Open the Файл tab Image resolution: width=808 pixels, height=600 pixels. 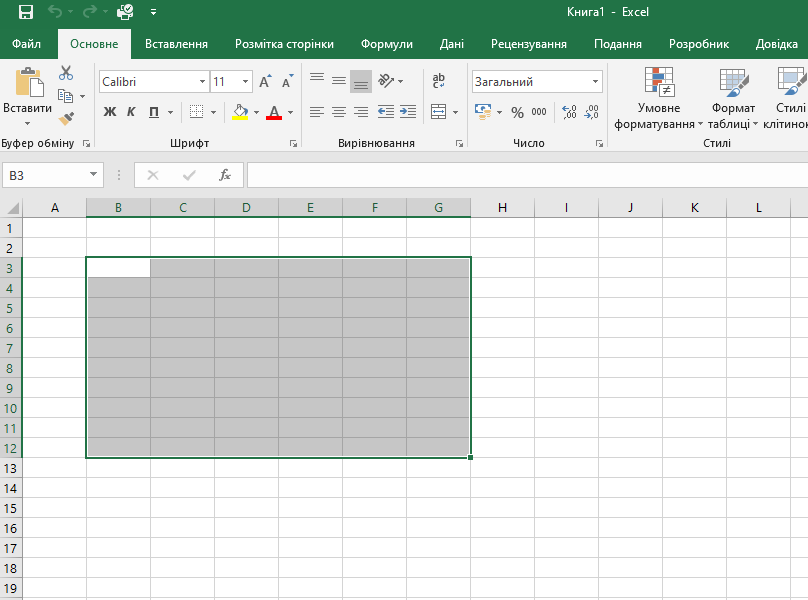pos(26,44)
